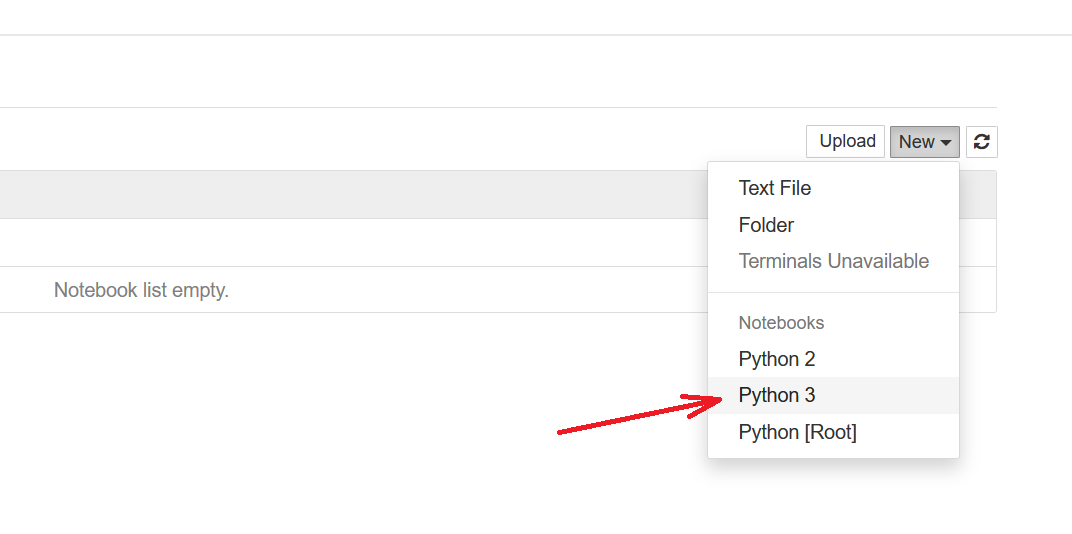Viewport: 1072px width, 534px height.
Task: Click the divider line above Notebooks
Action: pos(833,292)
